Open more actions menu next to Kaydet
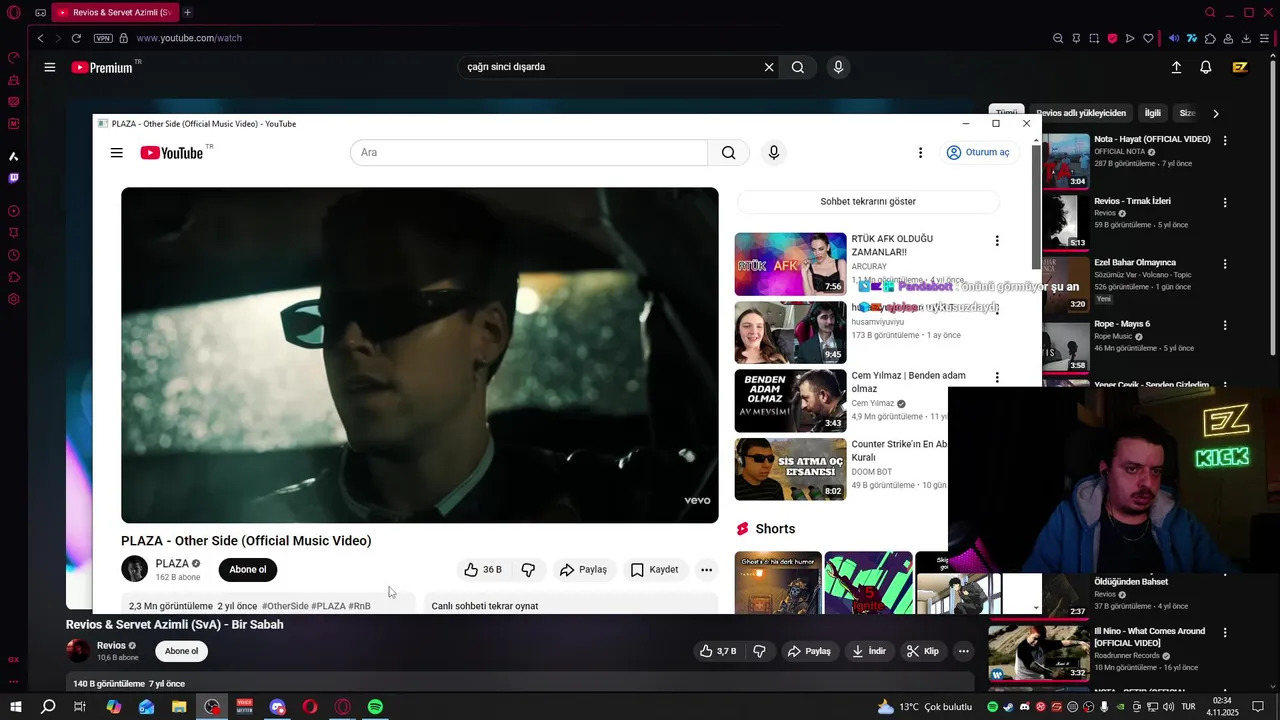 point(706,570)
